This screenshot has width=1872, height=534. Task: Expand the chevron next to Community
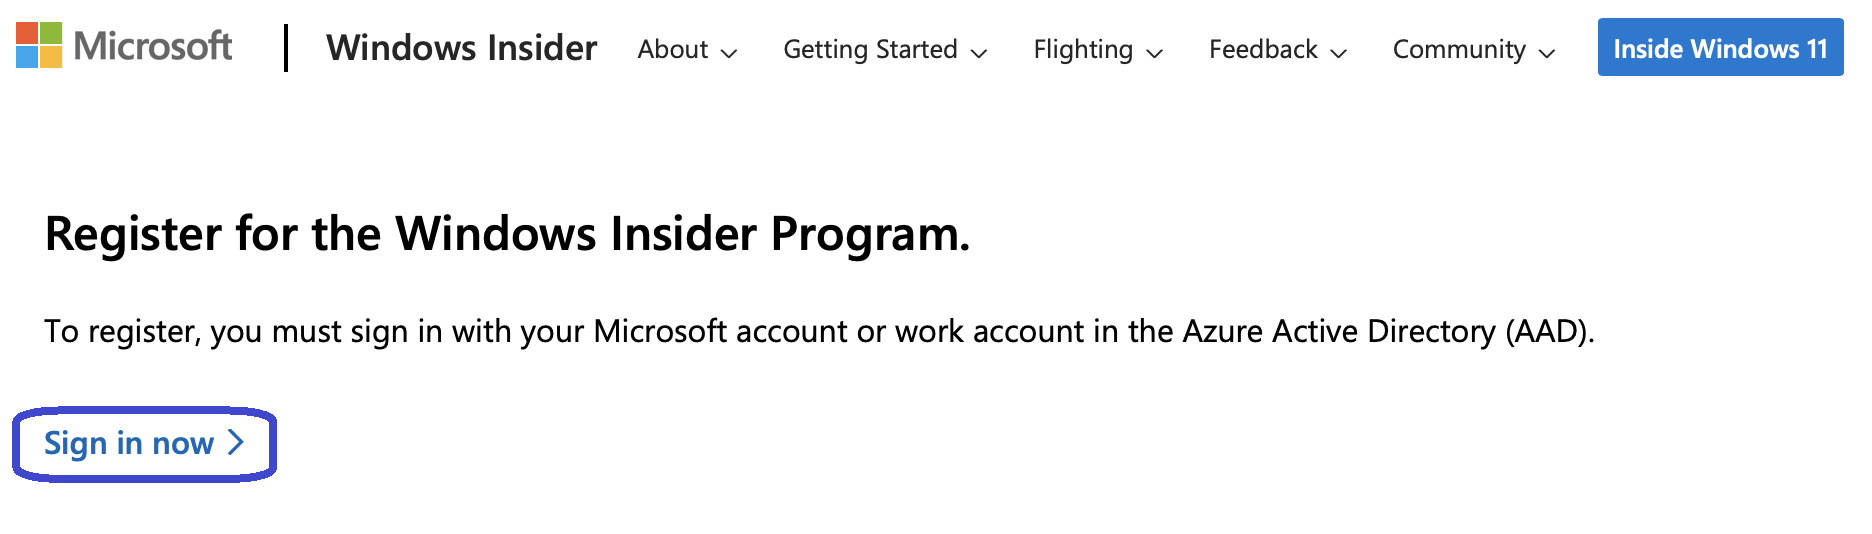(1547, 53)
